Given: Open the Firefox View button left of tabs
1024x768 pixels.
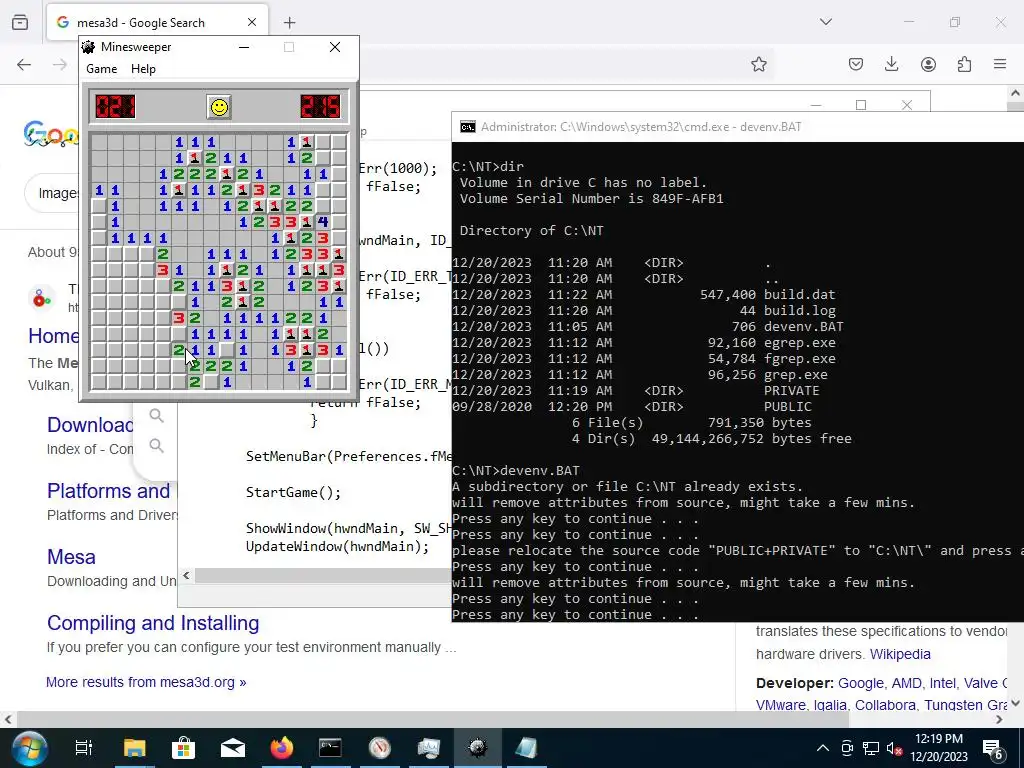Looking at the screenshot, I should coord(20,22).
